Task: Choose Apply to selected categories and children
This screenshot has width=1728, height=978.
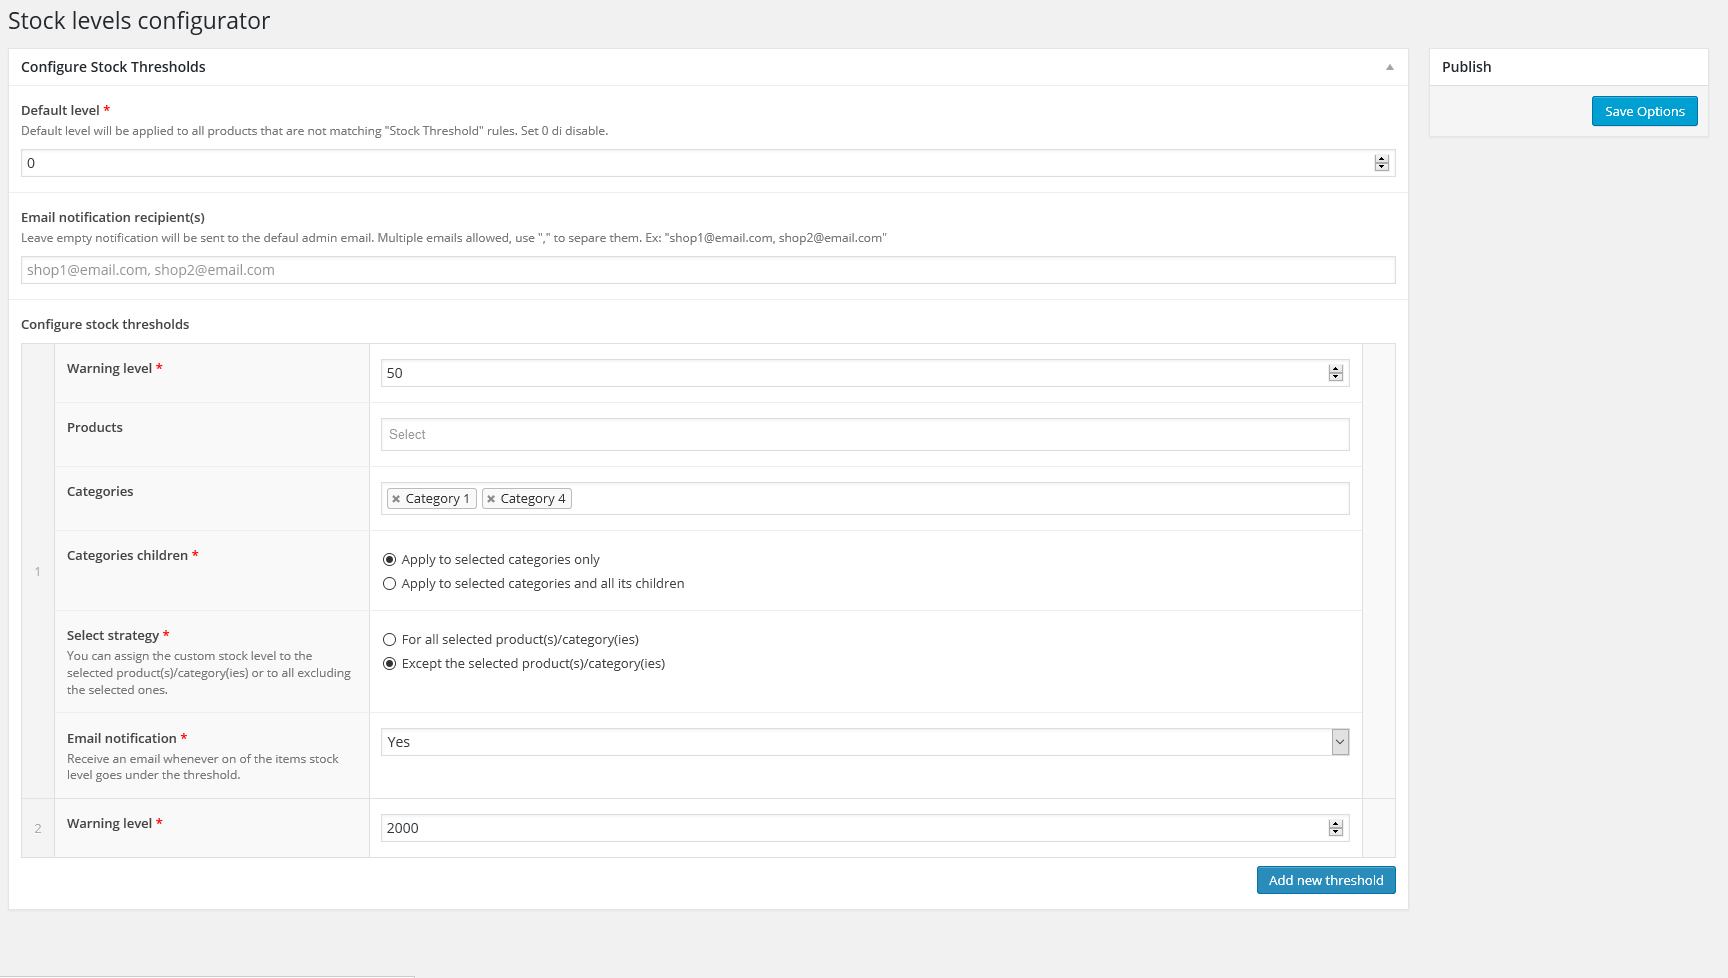Action: (390, 584)
